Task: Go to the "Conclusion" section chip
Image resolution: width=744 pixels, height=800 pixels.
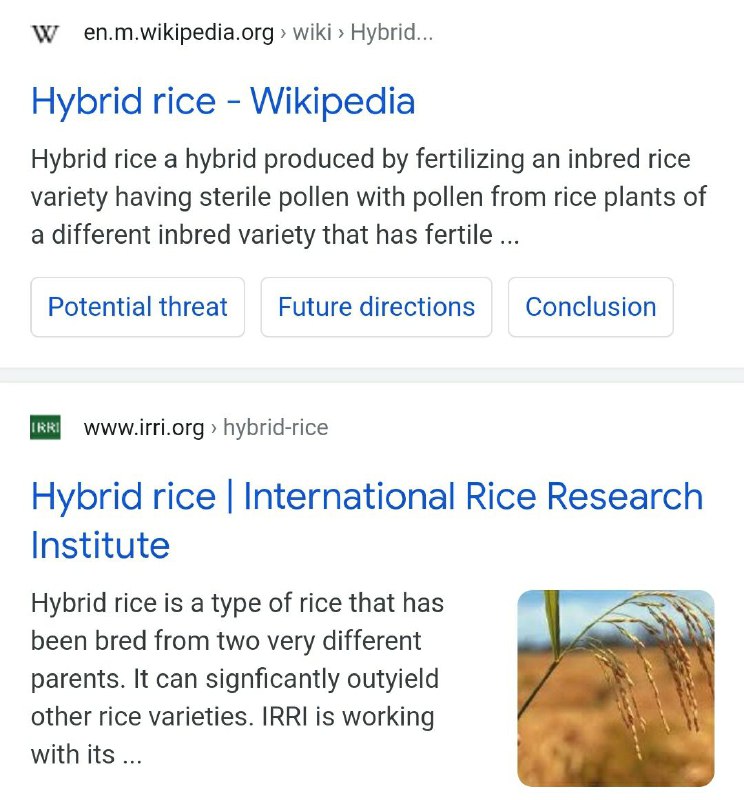Action: pos(590,307)
